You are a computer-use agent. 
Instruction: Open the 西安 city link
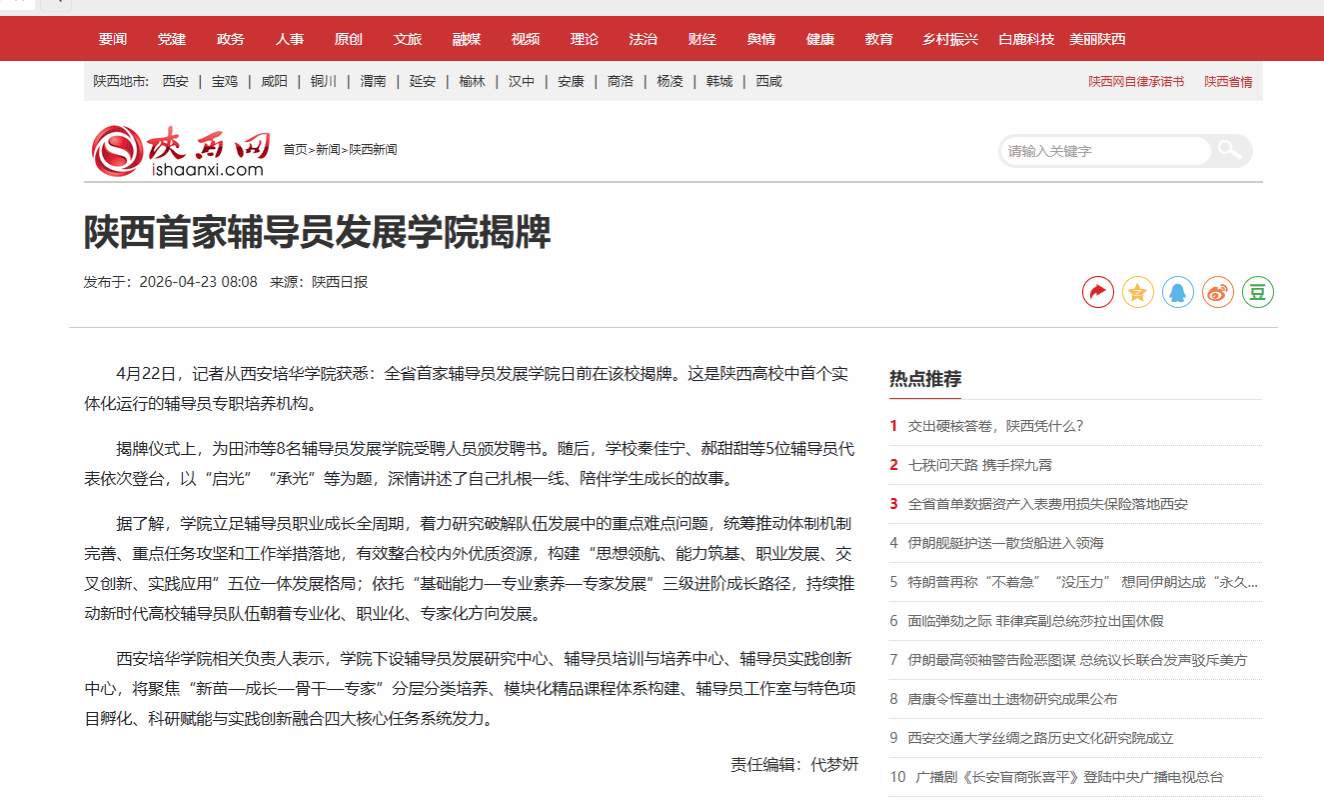click(x=175, y=81)
